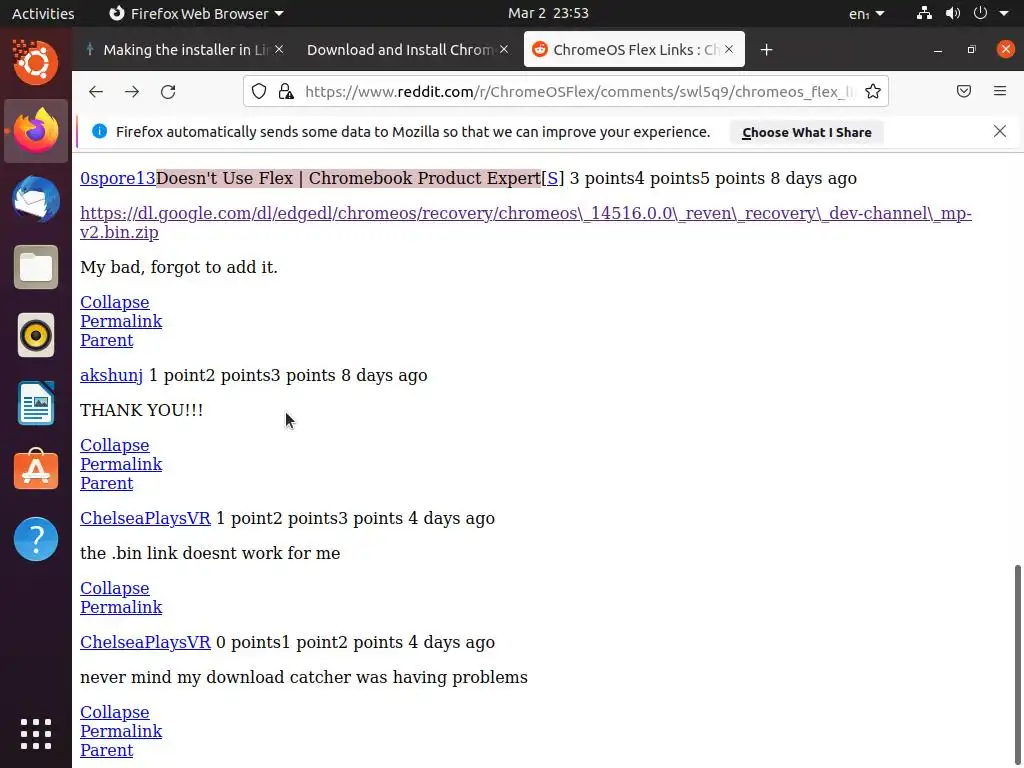Open a new browser tab

(x=767, y=50)
